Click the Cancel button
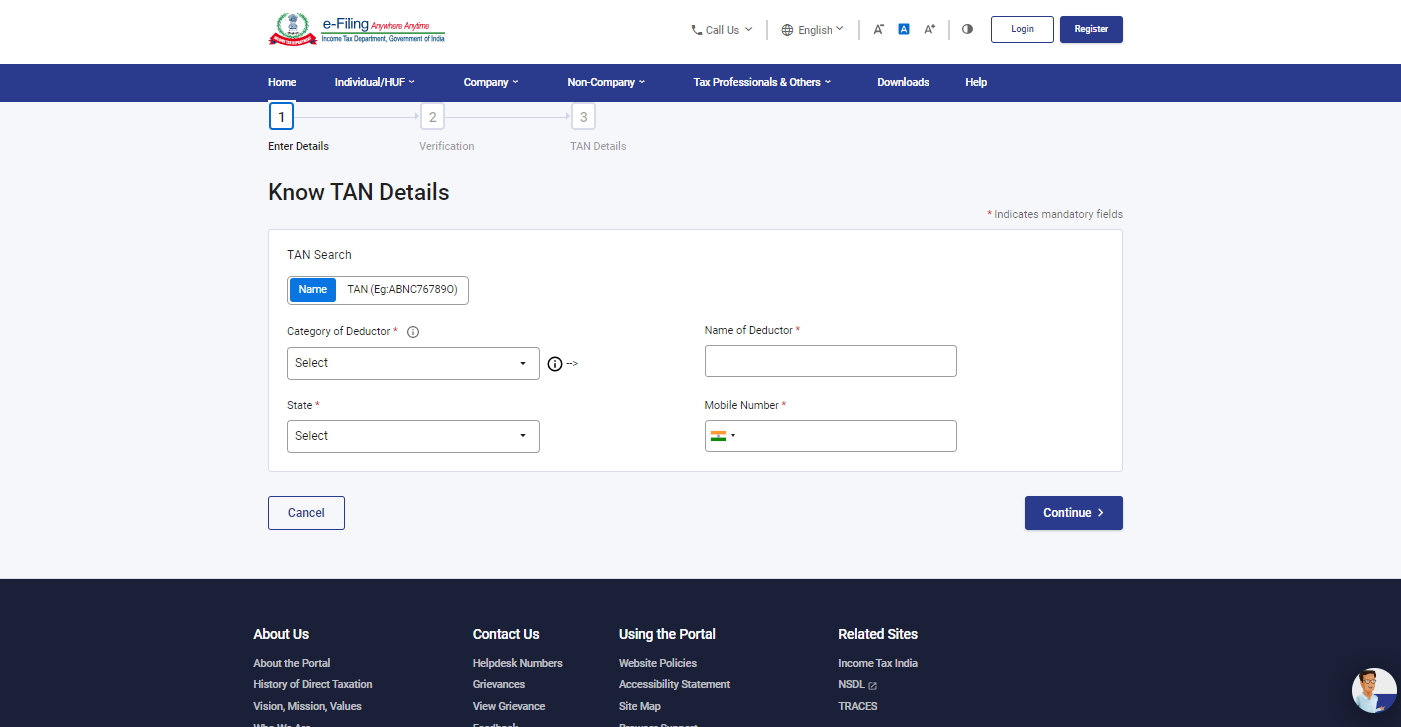Viewport: 1401px width, 727px height. 306,513
